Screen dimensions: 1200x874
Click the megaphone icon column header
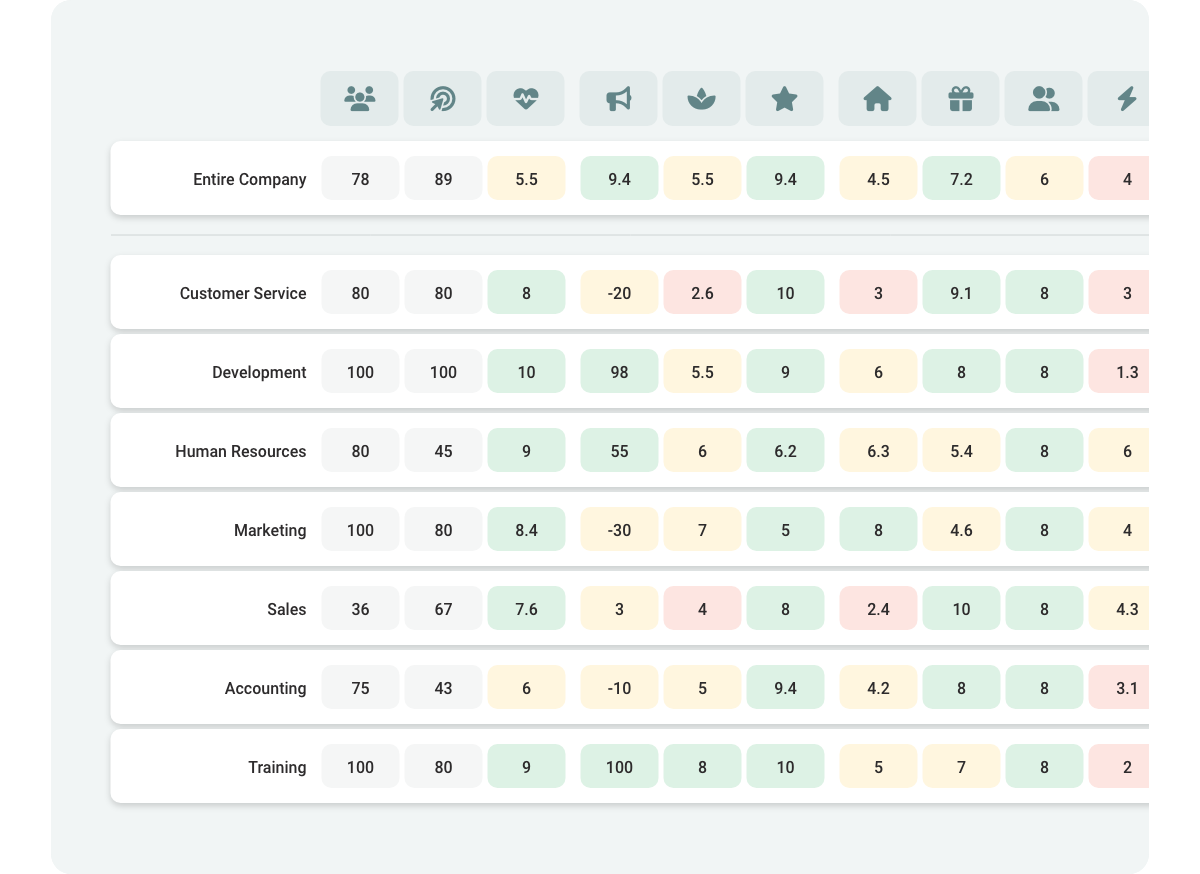[619, 98]
